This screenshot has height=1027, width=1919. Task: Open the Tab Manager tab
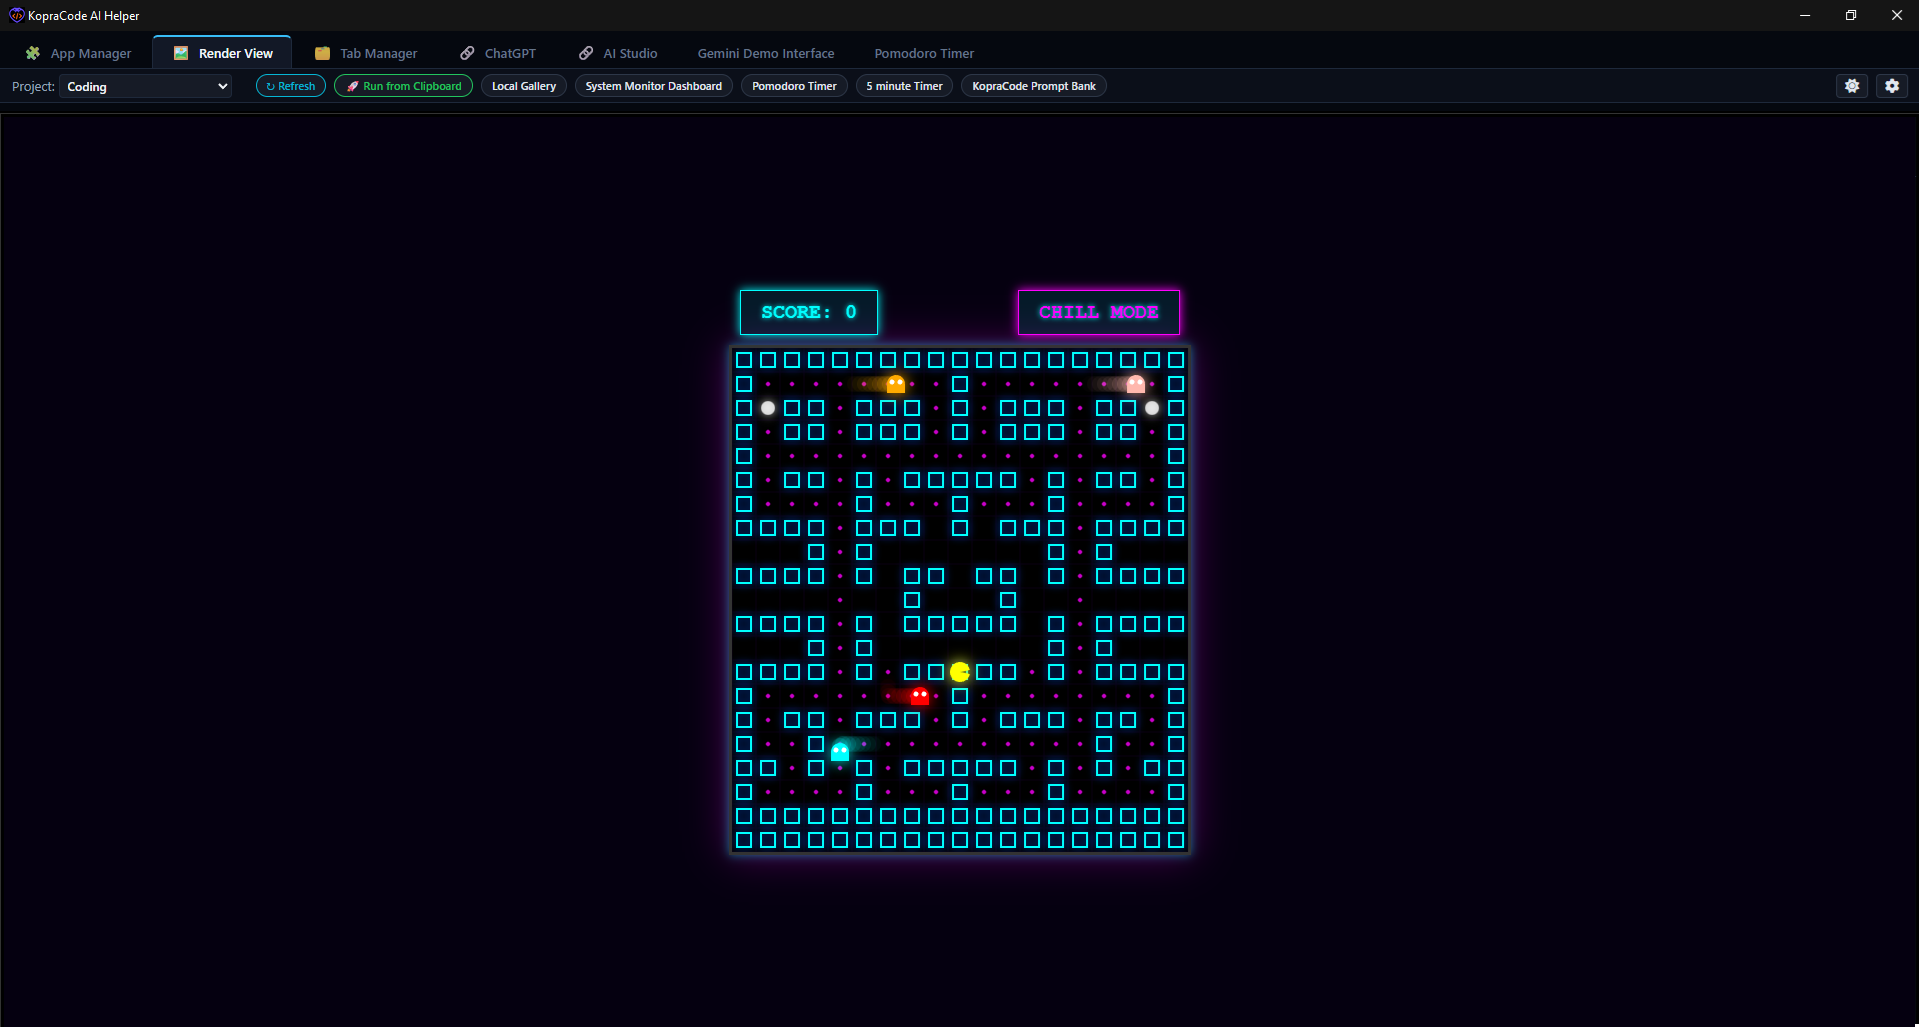coord(366,53)
